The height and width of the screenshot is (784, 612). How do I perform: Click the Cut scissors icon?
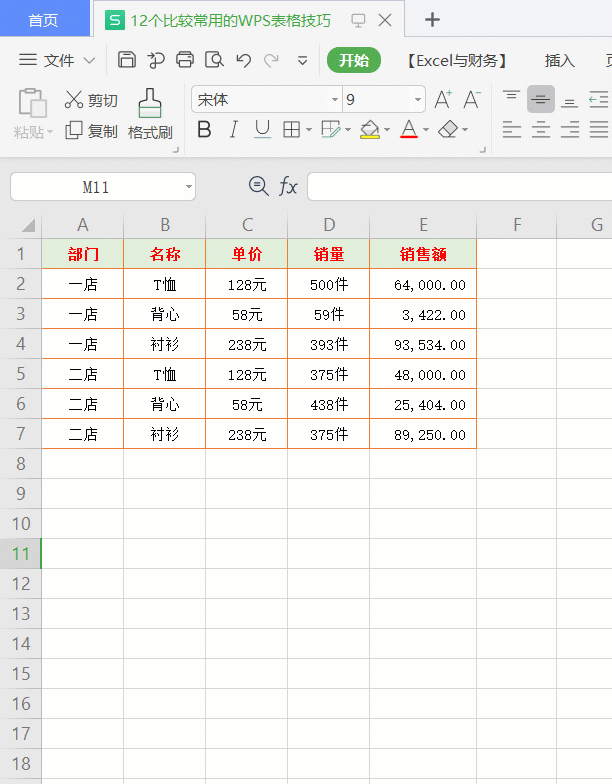coord(74,100)
